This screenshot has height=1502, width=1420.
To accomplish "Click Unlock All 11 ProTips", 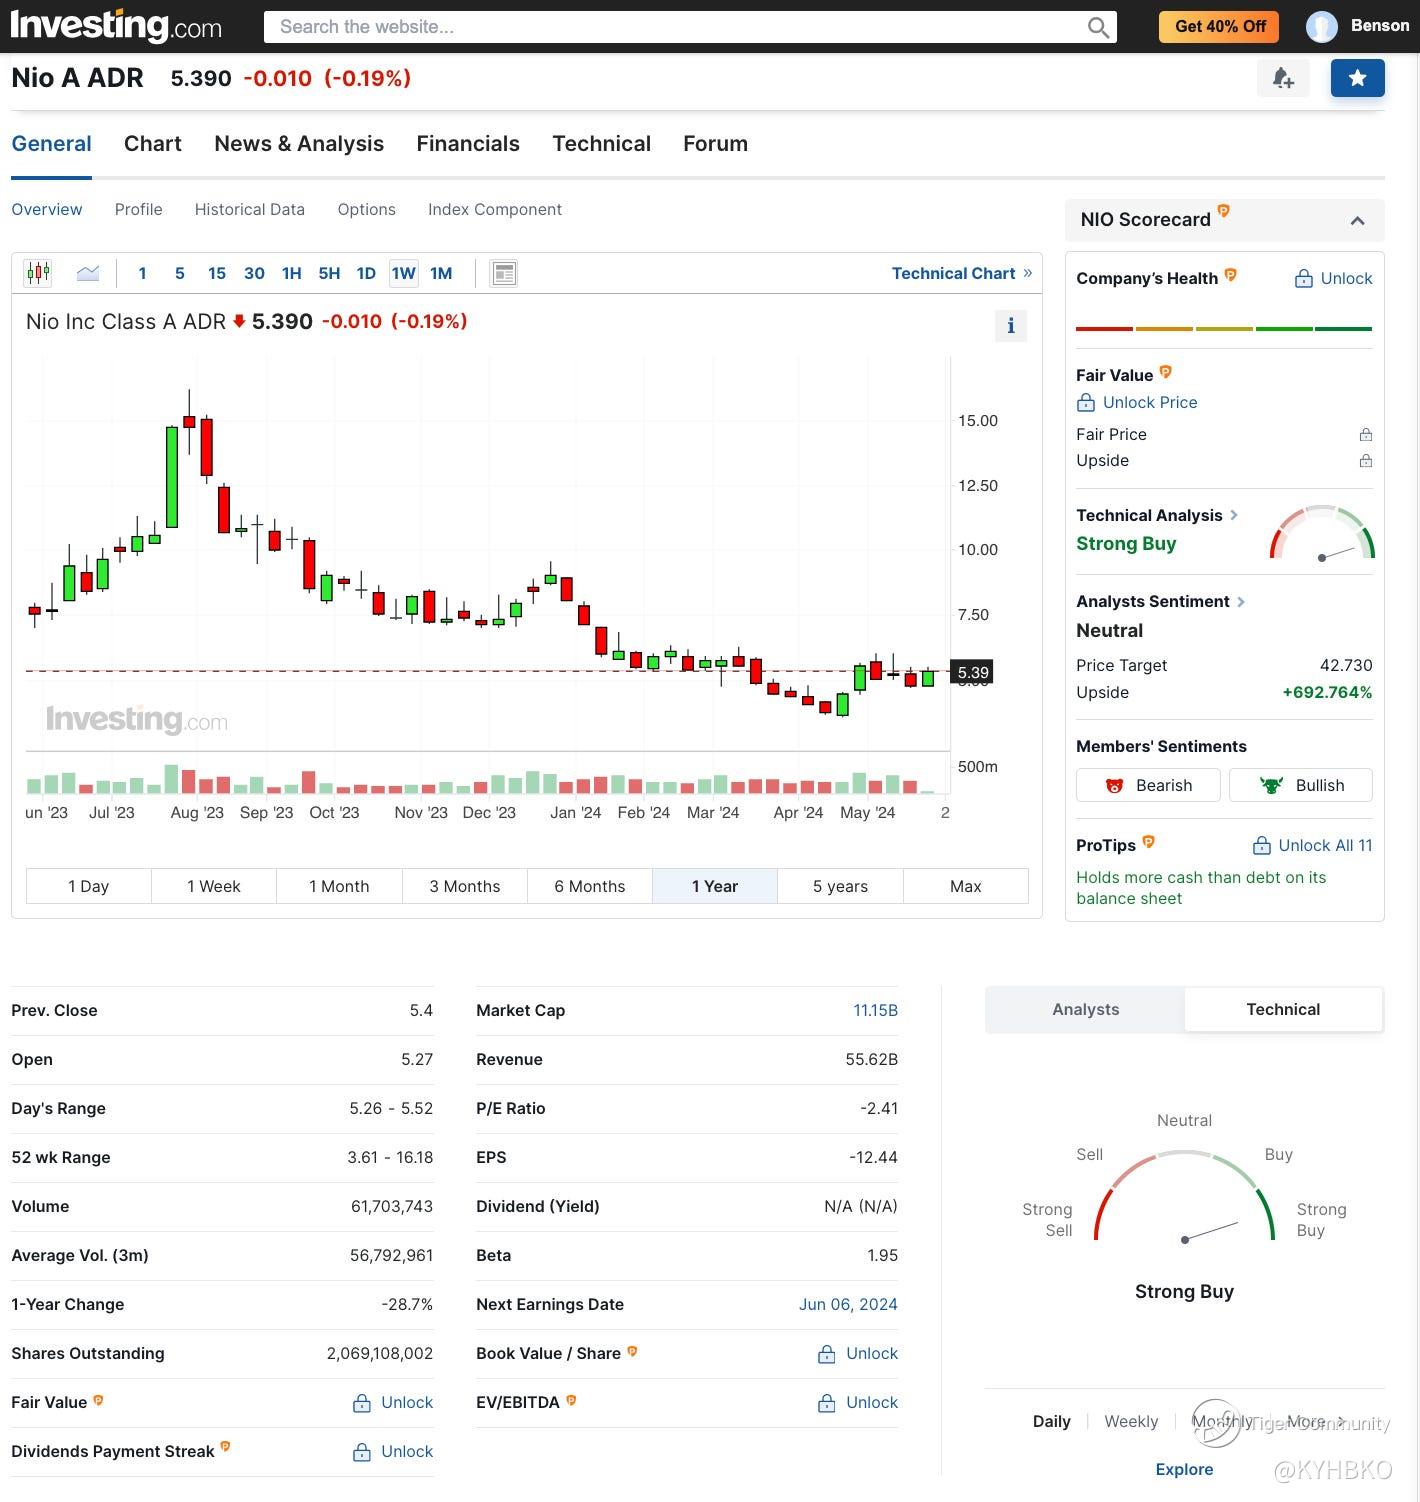I will point(1313,845).
